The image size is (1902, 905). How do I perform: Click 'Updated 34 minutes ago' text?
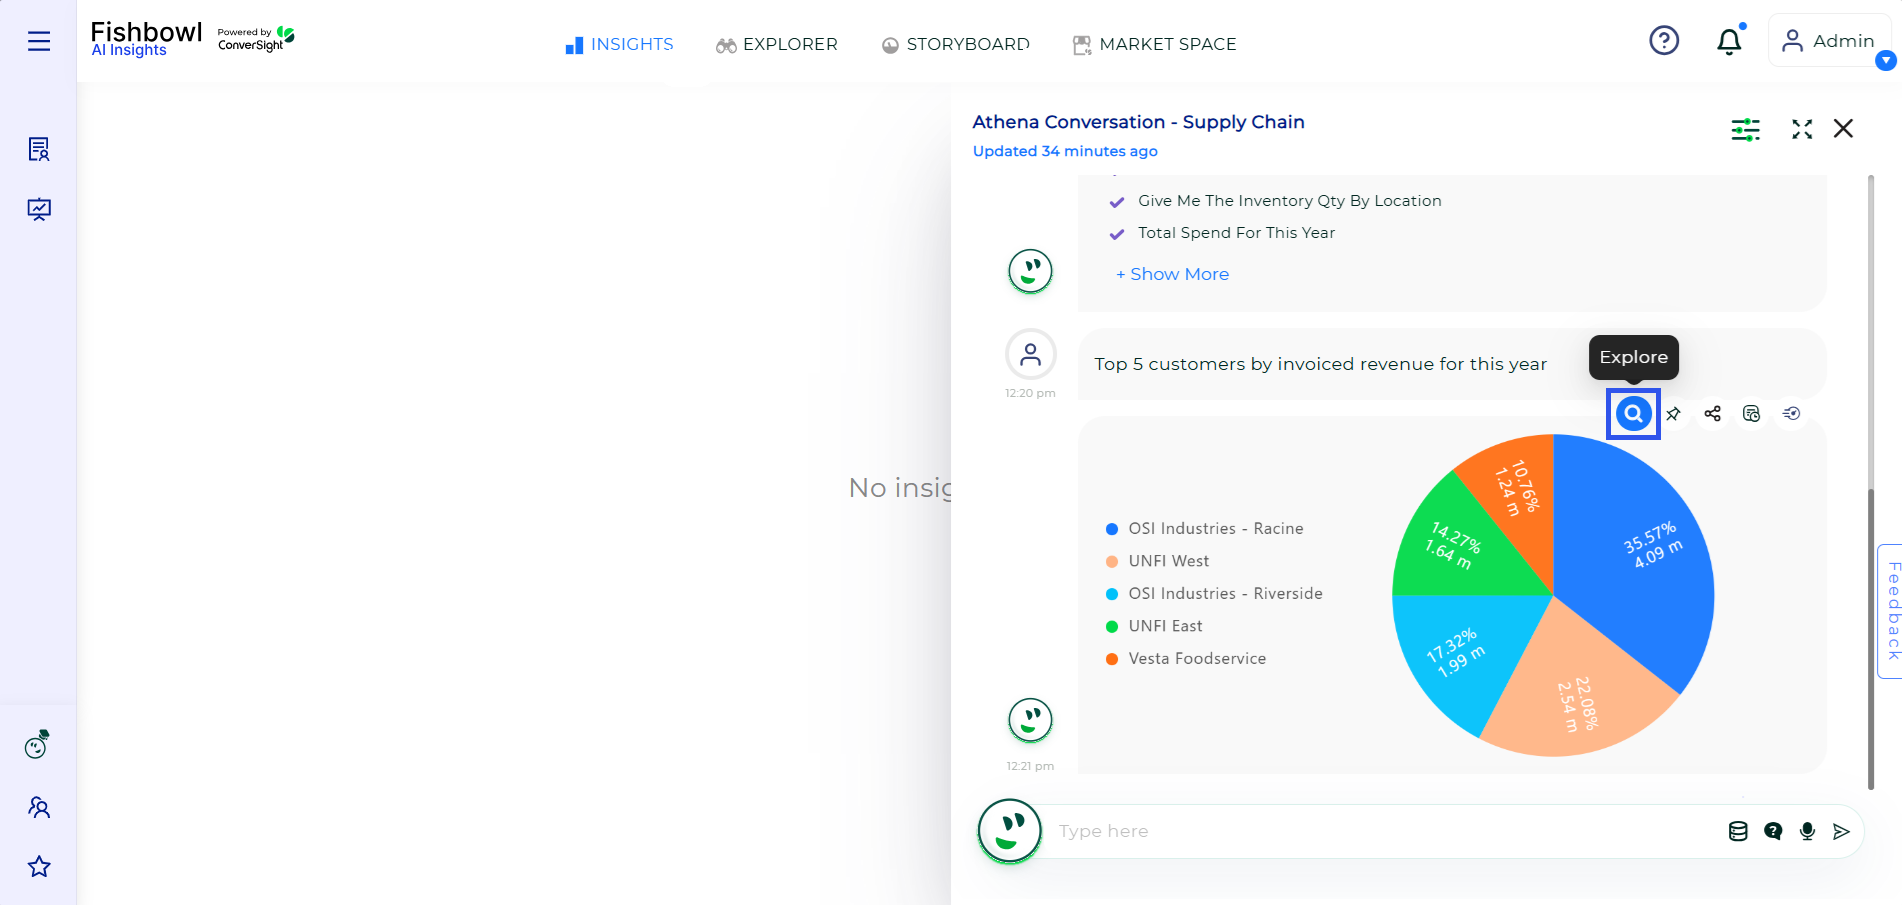(1065, 151)
